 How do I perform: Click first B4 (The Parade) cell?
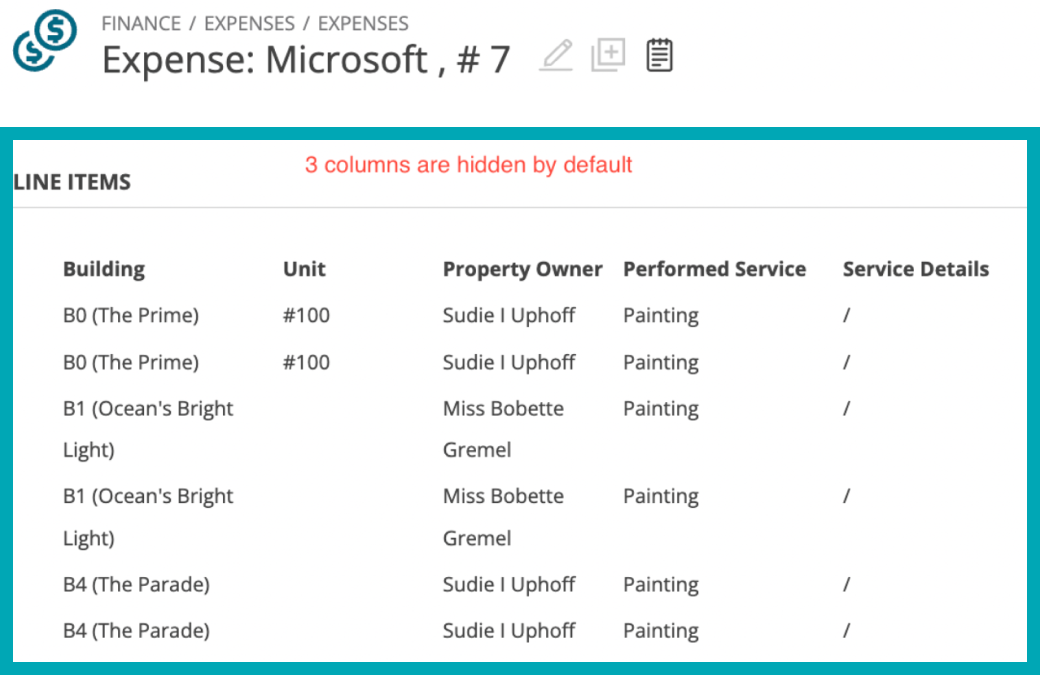click(136, 585)
